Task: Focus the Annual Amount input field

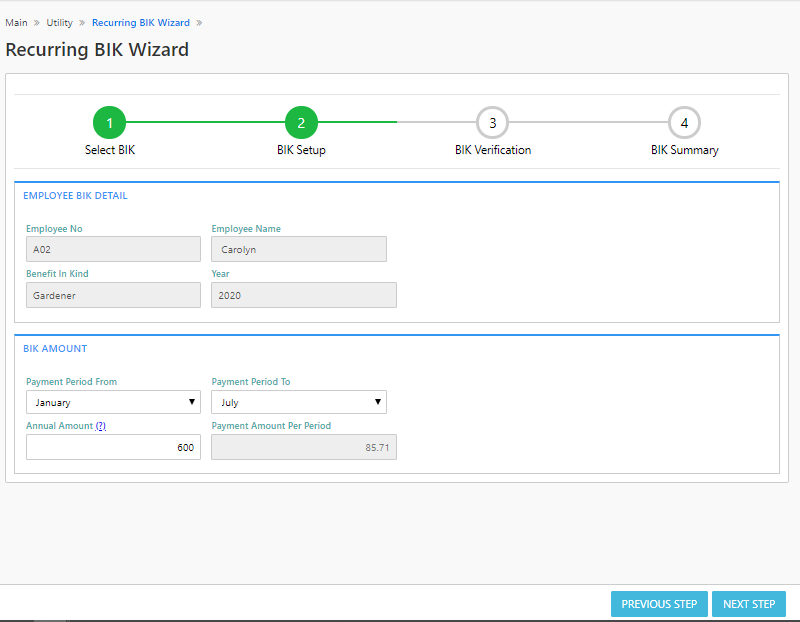Action: (x=113, y=447)
